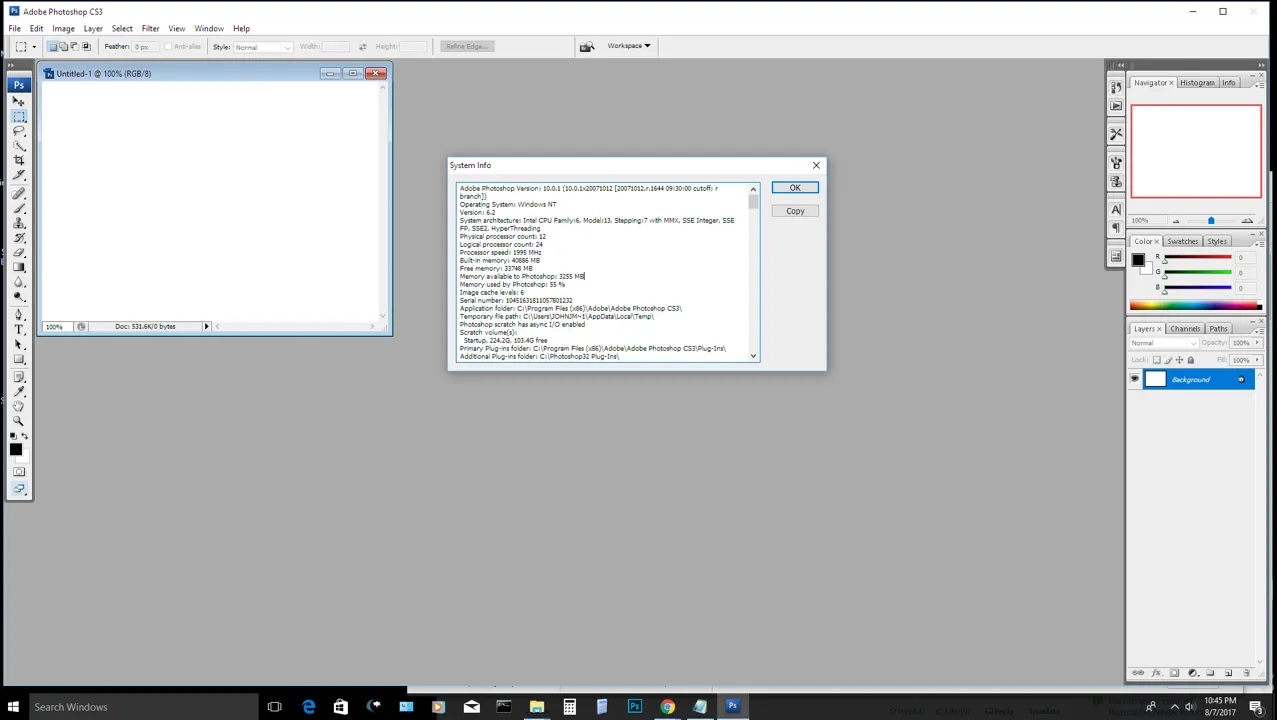Open the Character panel icon

(1116, 209)
